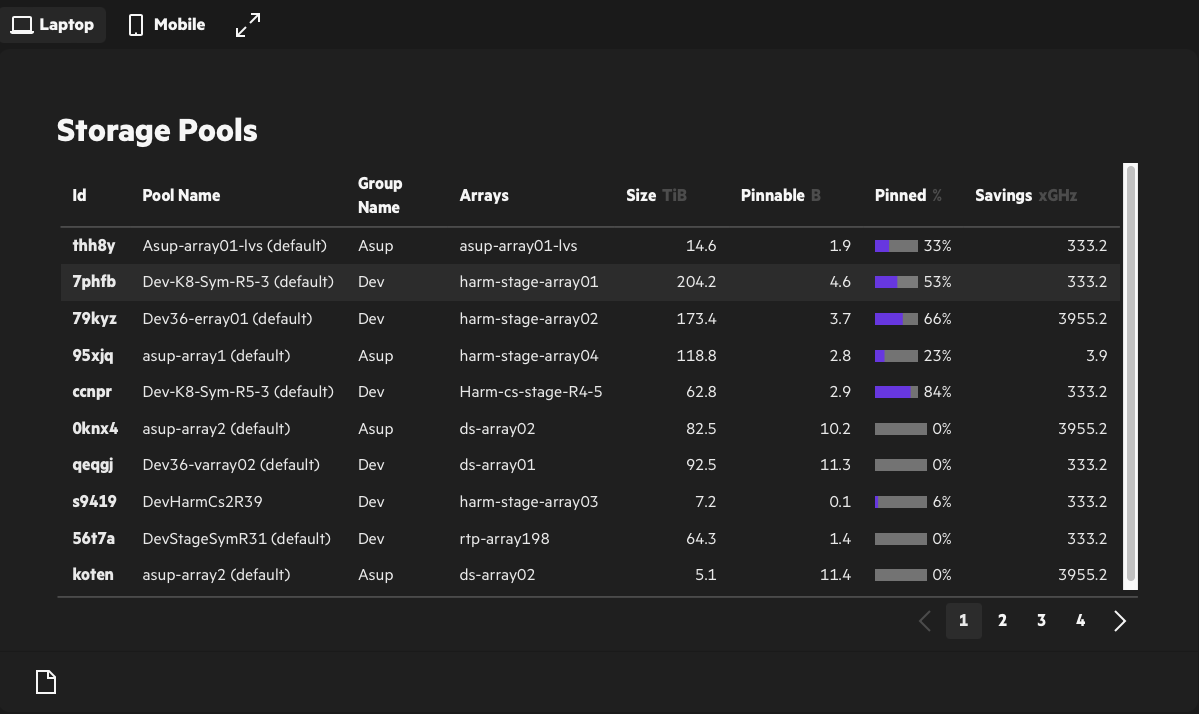Screen dimensions: 1199x714
Task: Click pool name Asup-array01-lvs (default)
Action: [235, 245]
